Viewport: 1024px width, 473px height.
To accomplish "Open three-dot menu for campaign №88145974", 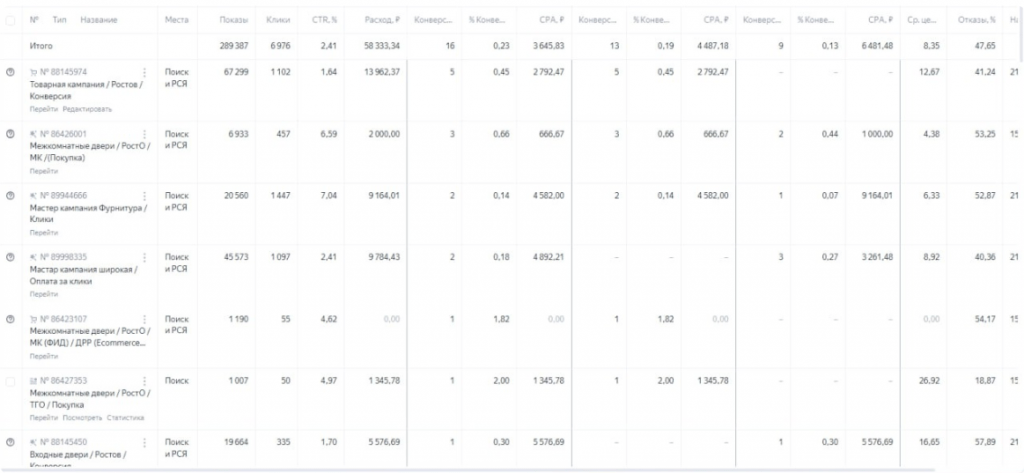I will pyautogui.click(x=146, y=72).
